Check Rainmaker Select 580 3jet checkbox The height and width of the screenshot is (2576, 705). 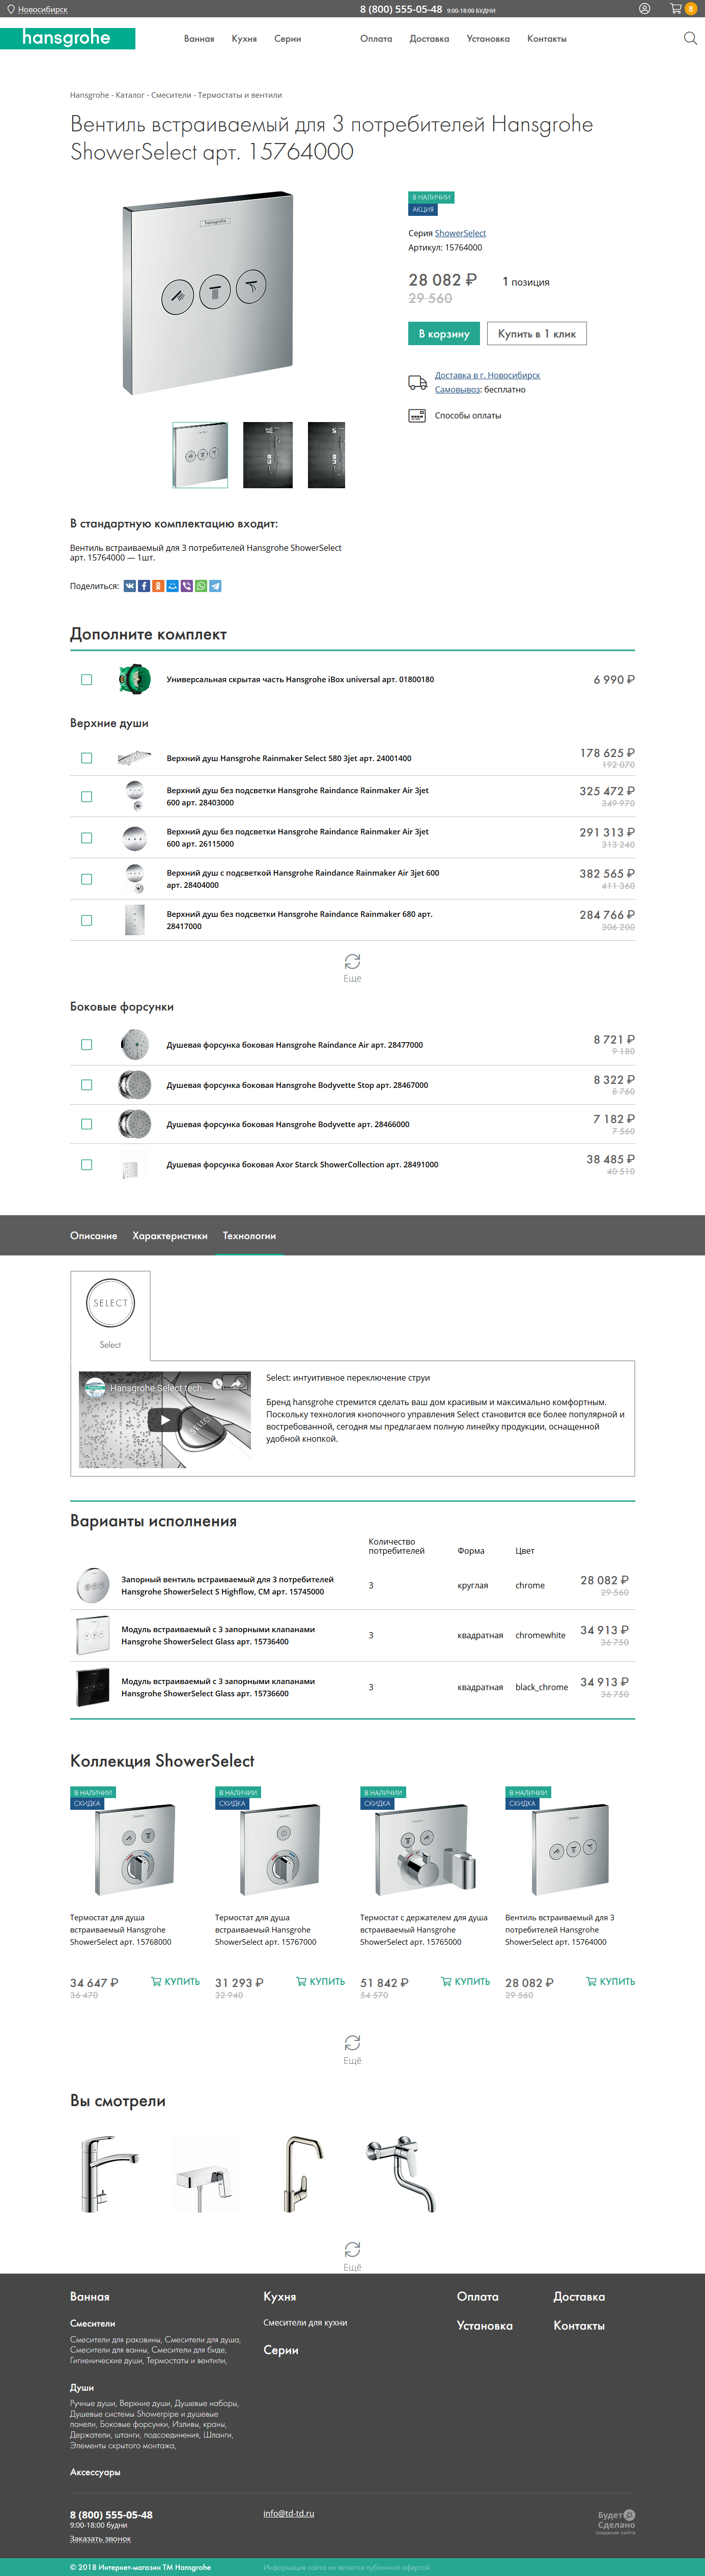coord(87,758)
